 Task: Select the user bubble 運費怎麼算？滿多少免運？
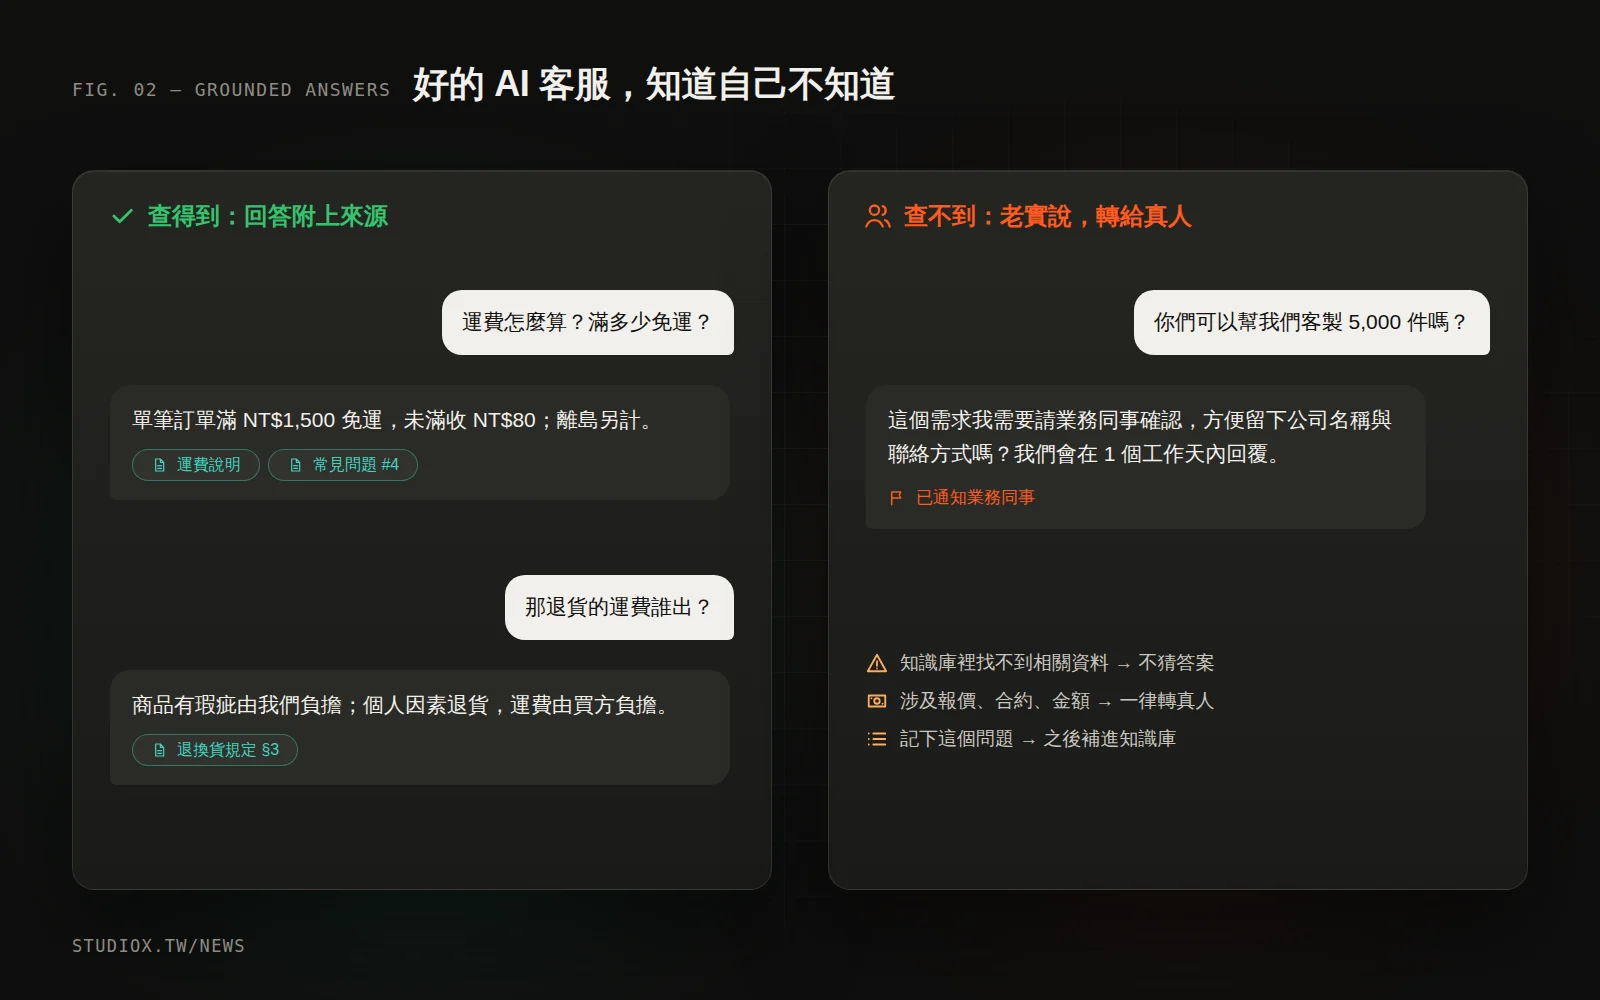588,322
